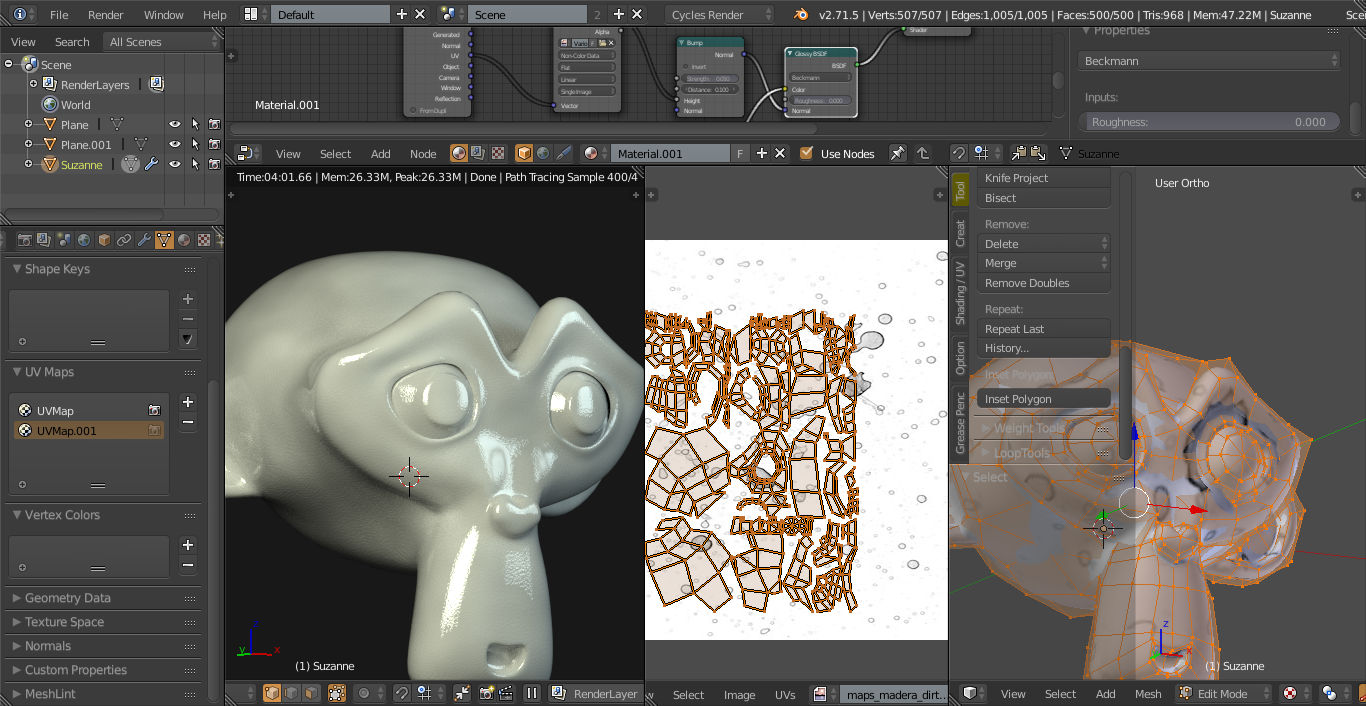1366x706 pixels.
Task: Select UVMap.001 in the UV Maps list
Action: coord(89,431)
